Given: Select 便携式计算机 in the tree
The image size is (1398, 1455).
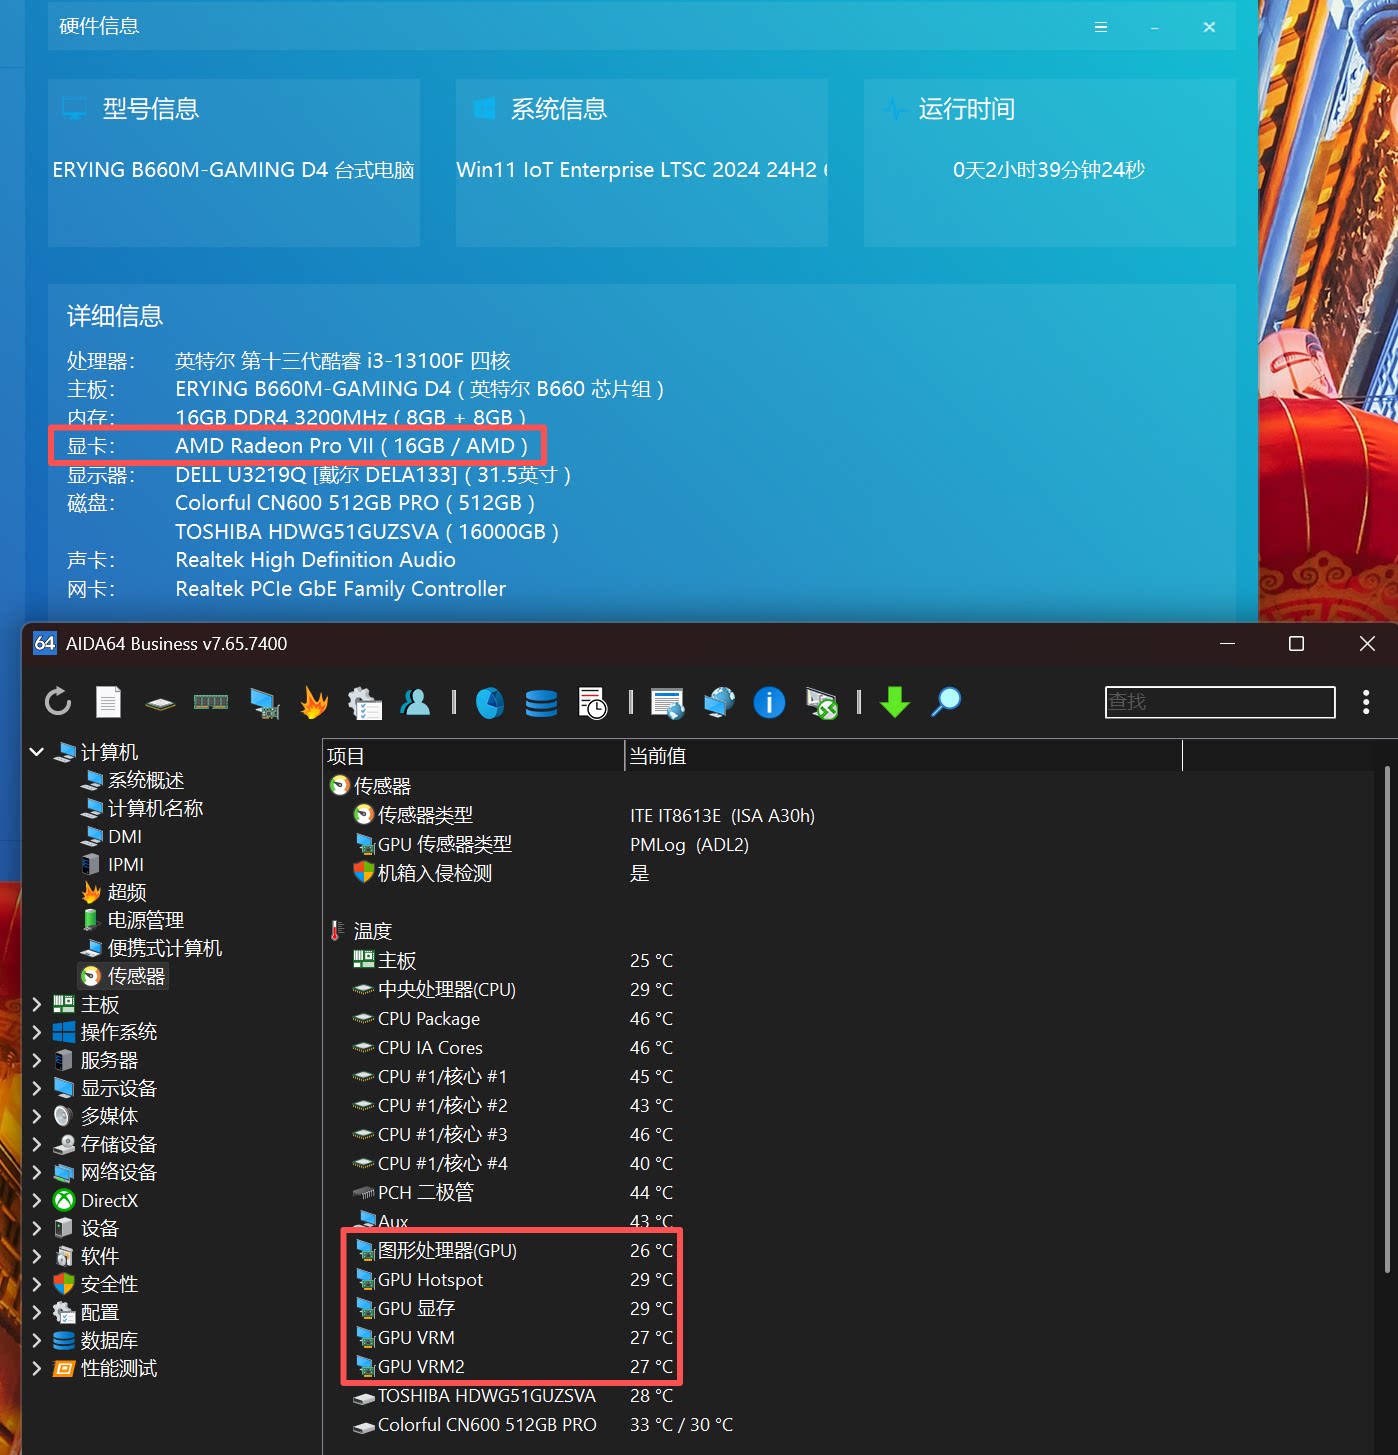Looking at the screenshot, I should click(x=165, y=948).
